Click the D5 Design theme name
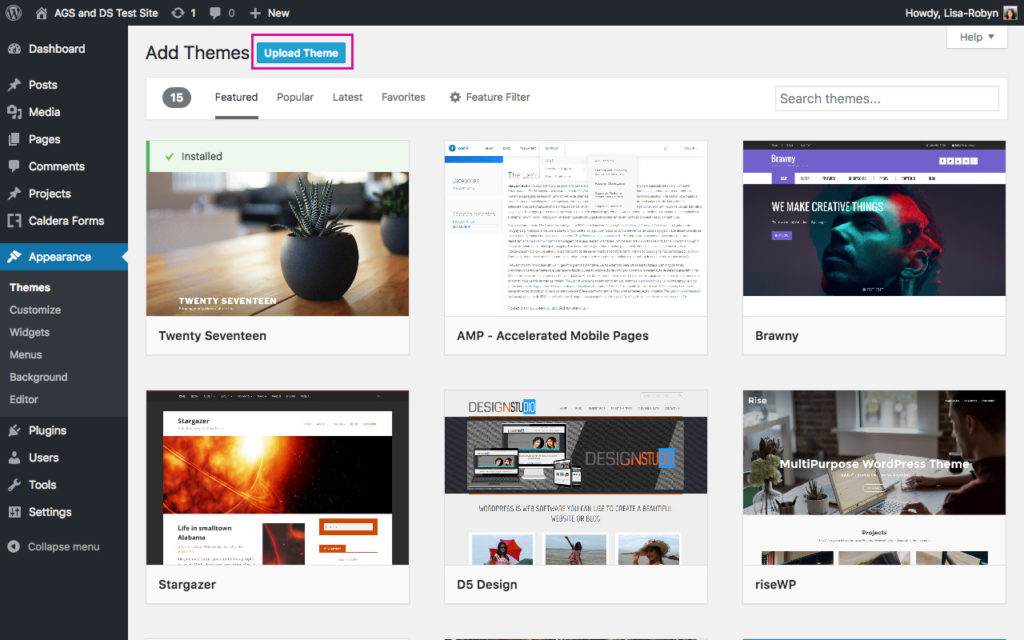 (487, 584)
